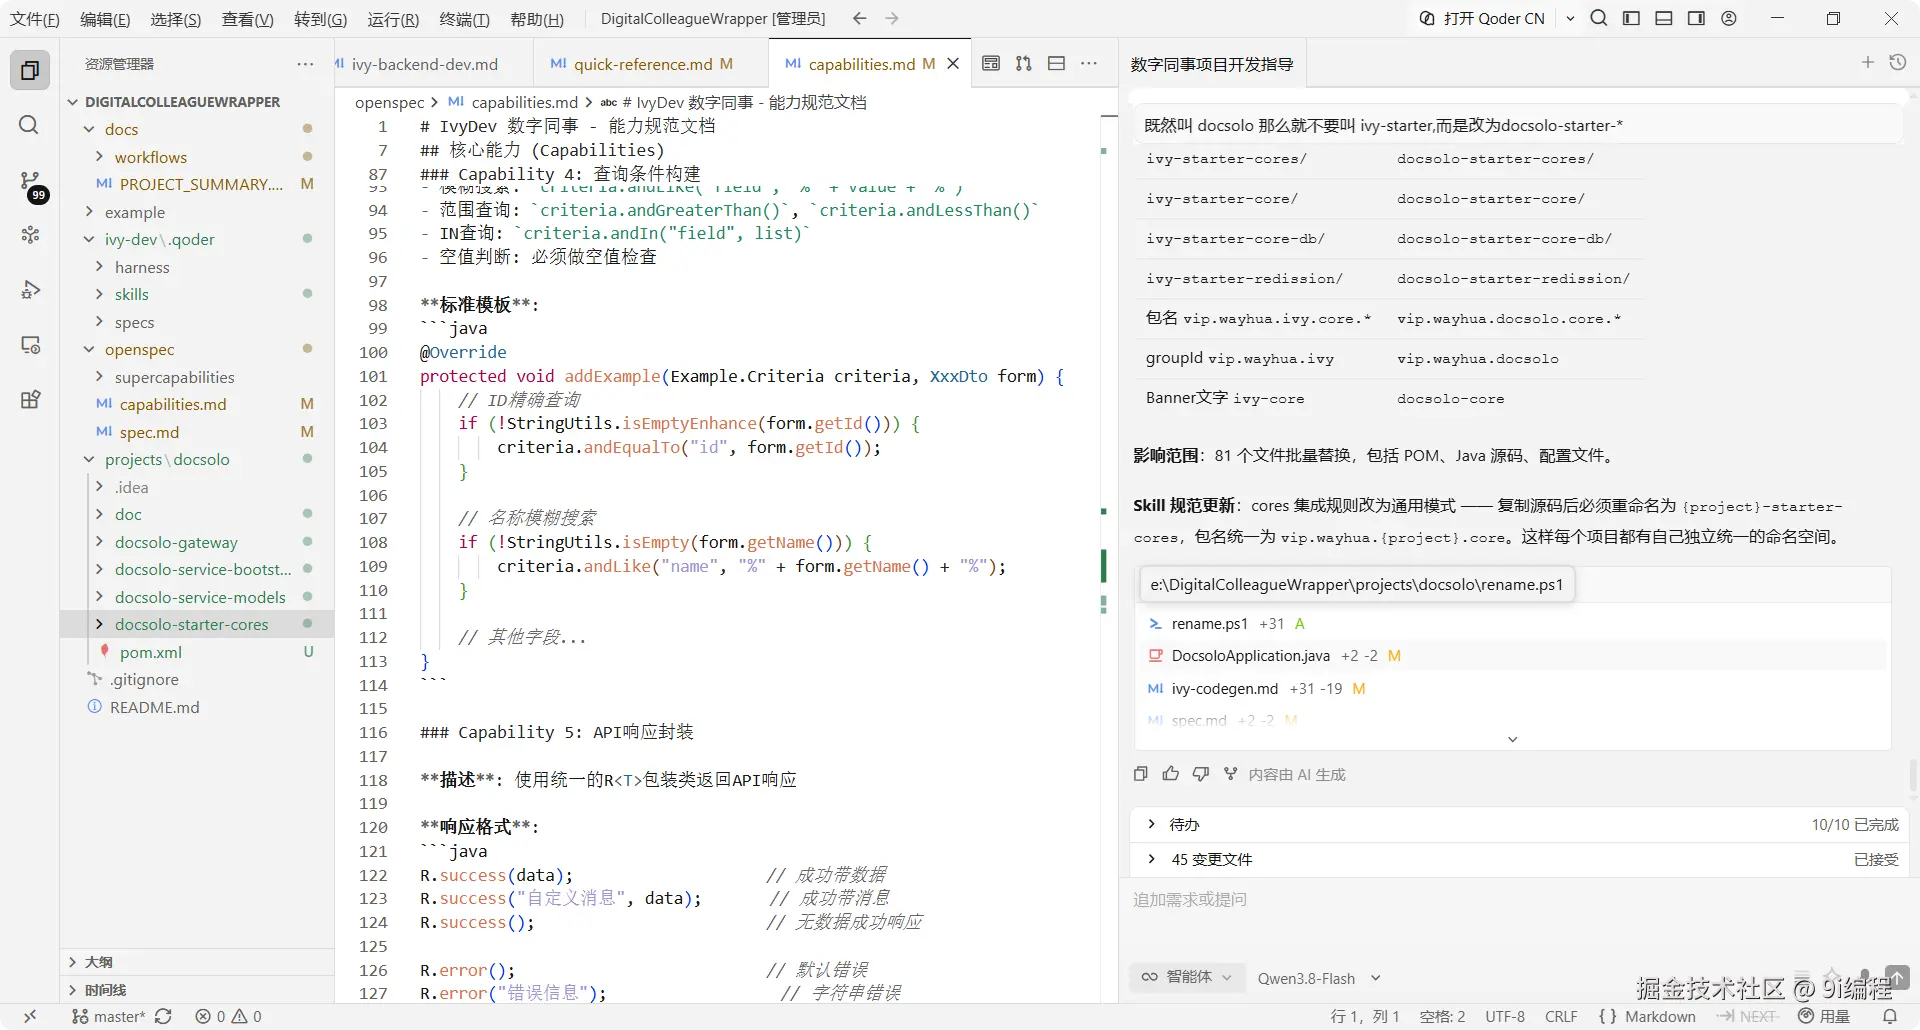Expand the changed files list chevron
This screenshot has width=1920, height=1030.
(1513, 739)
